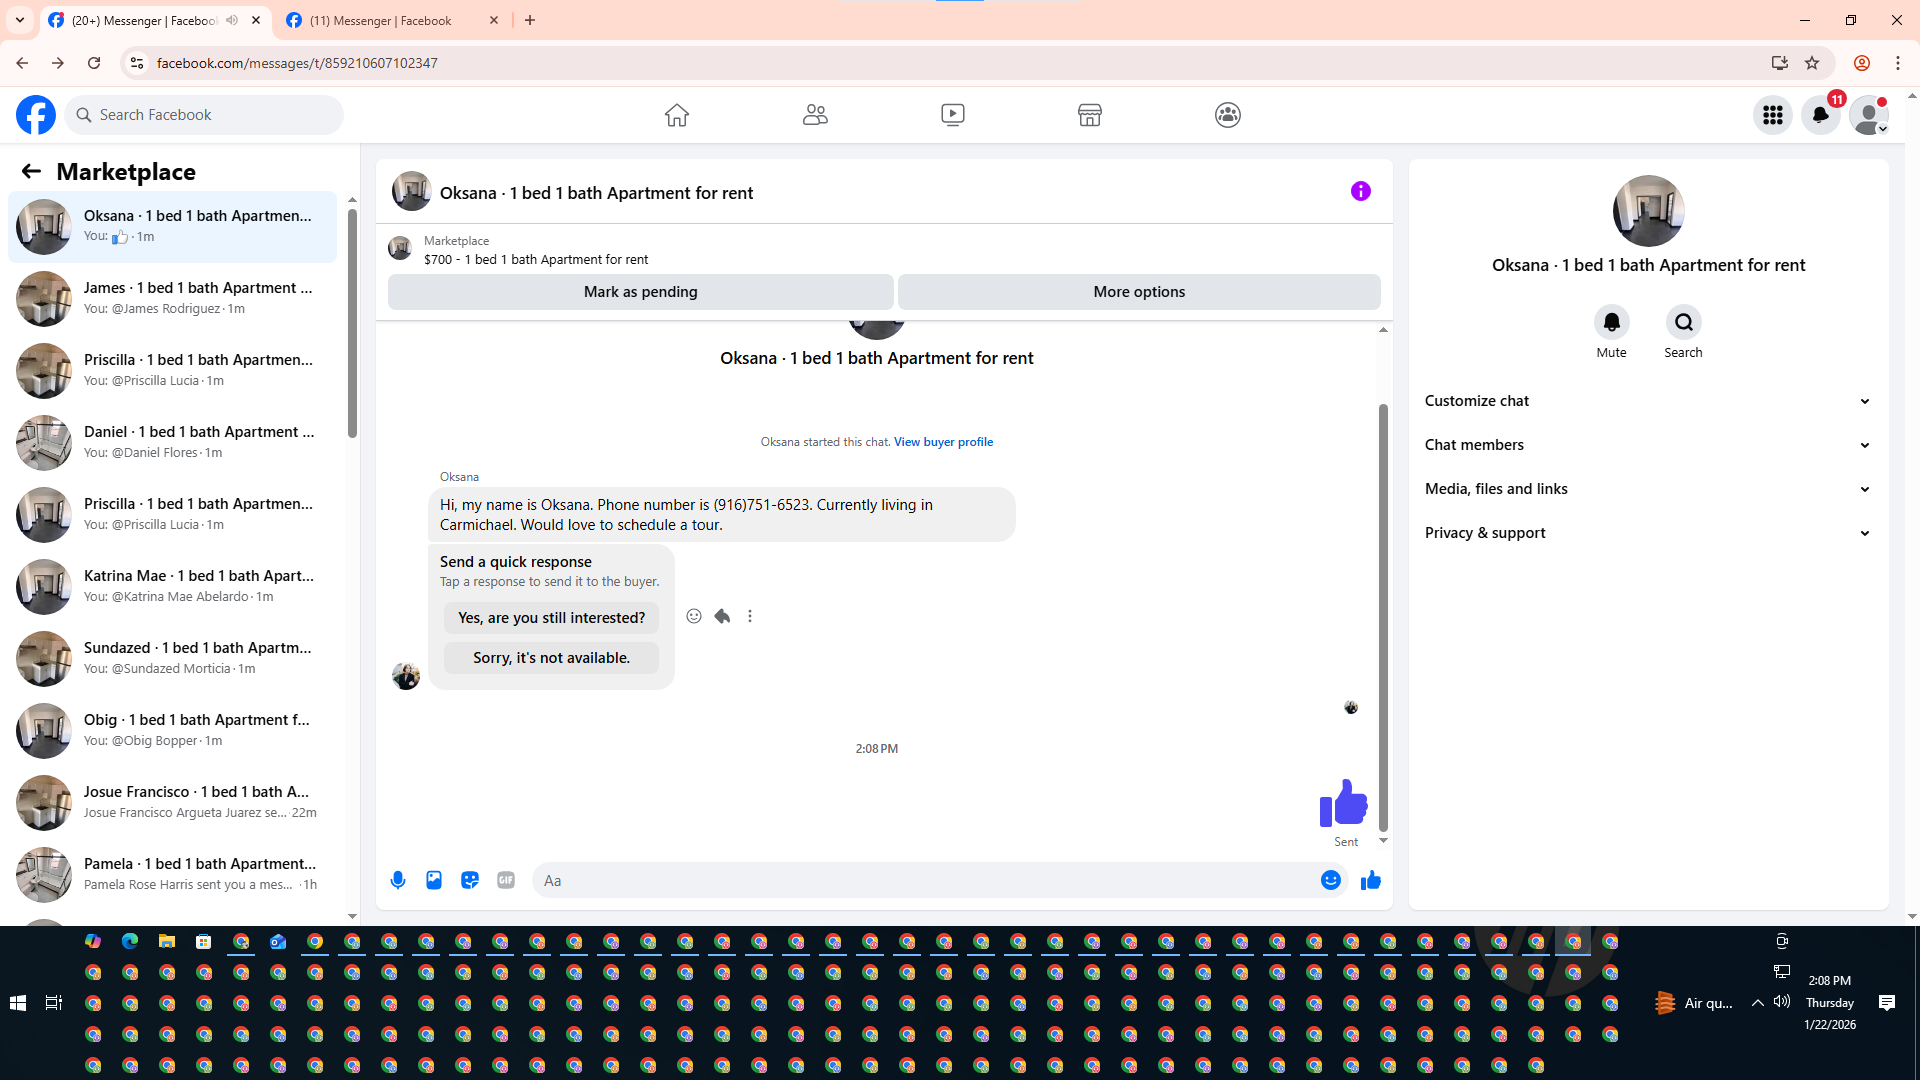The image size is (1920, 1080).
Task: Open conversation information purple icon
Action: point(1361,191)
